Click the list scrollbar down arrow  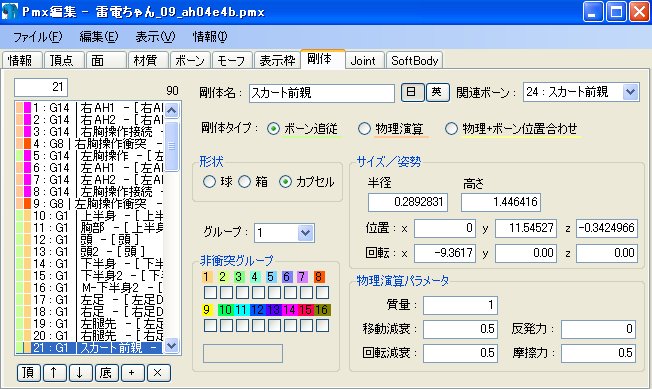click(x=172, y=345)
